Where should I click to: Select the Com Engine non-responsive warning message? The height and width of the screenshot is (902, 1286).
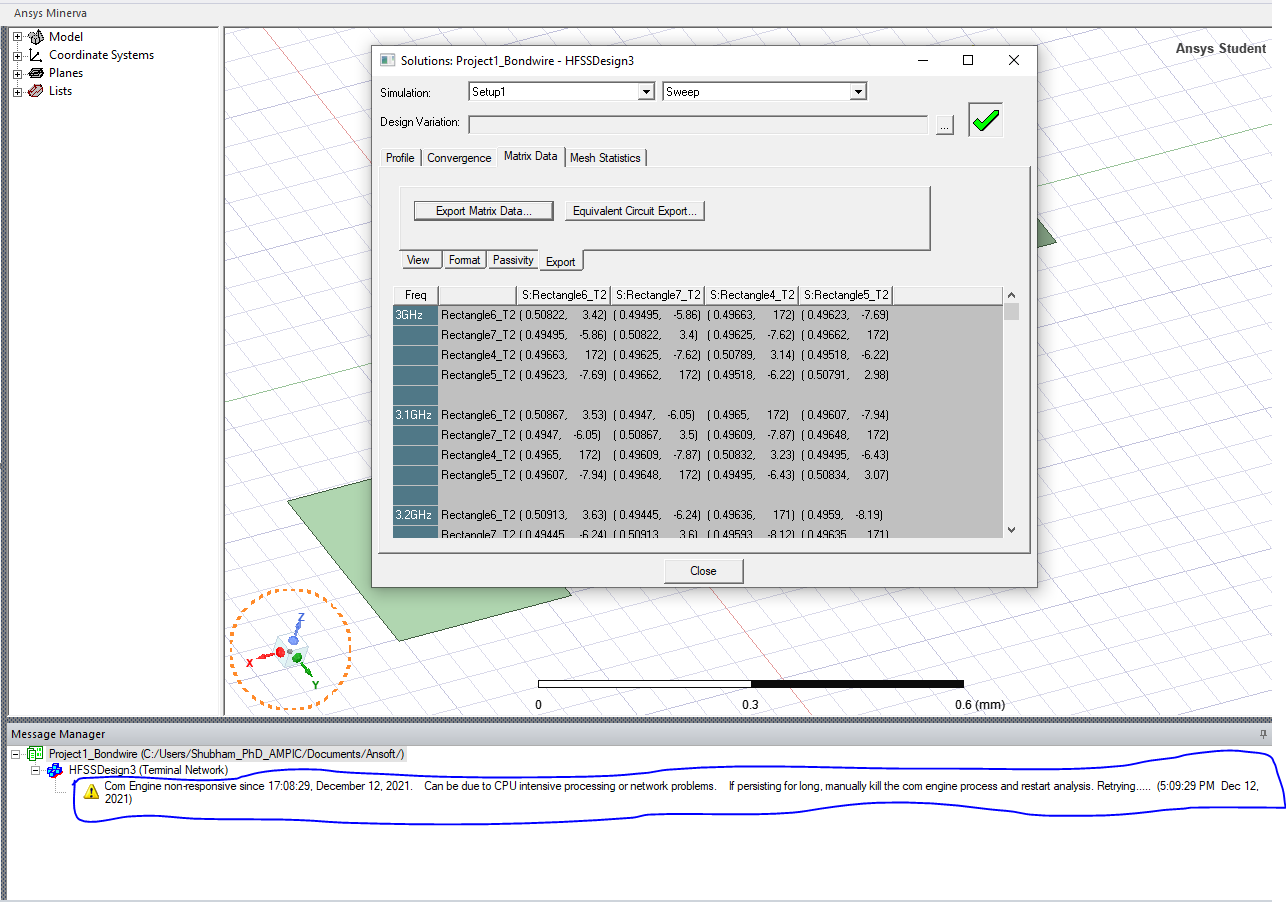coord(681,792)
